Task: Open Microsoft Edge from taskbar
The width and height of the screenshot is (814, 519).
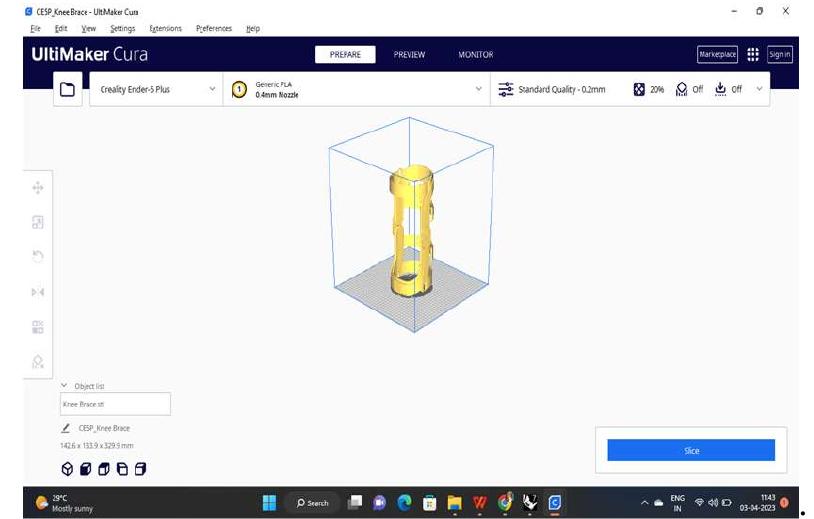Action: coord(404,502)
